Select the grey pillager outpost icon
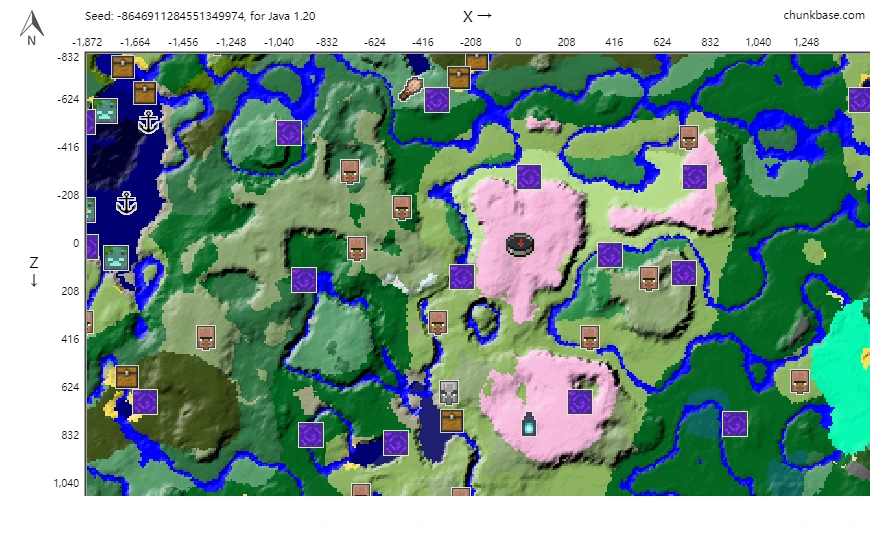The height and width of the screenshot is (540, 870). pos(449,392)
